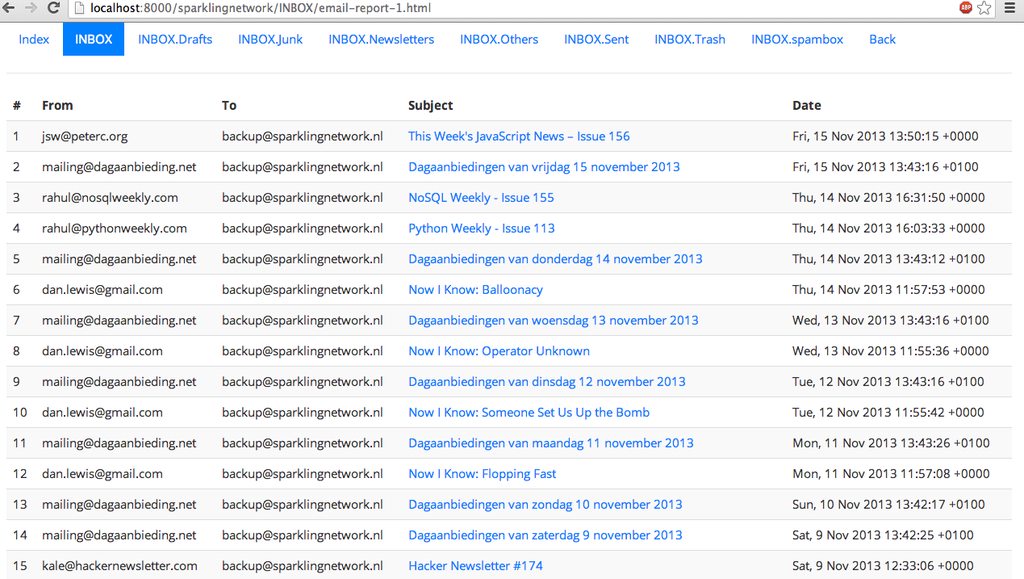The height and width of the screenshot is (579, 1024).
Task: Click date Fri, 15 Nov 2013 13:50:15 +0000
Action: (885, 136)
